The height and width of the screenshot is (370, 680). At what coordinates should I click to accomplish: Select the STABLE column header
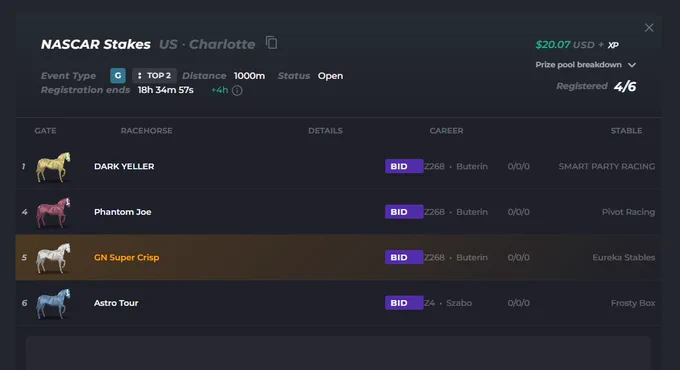coord(626,131)
